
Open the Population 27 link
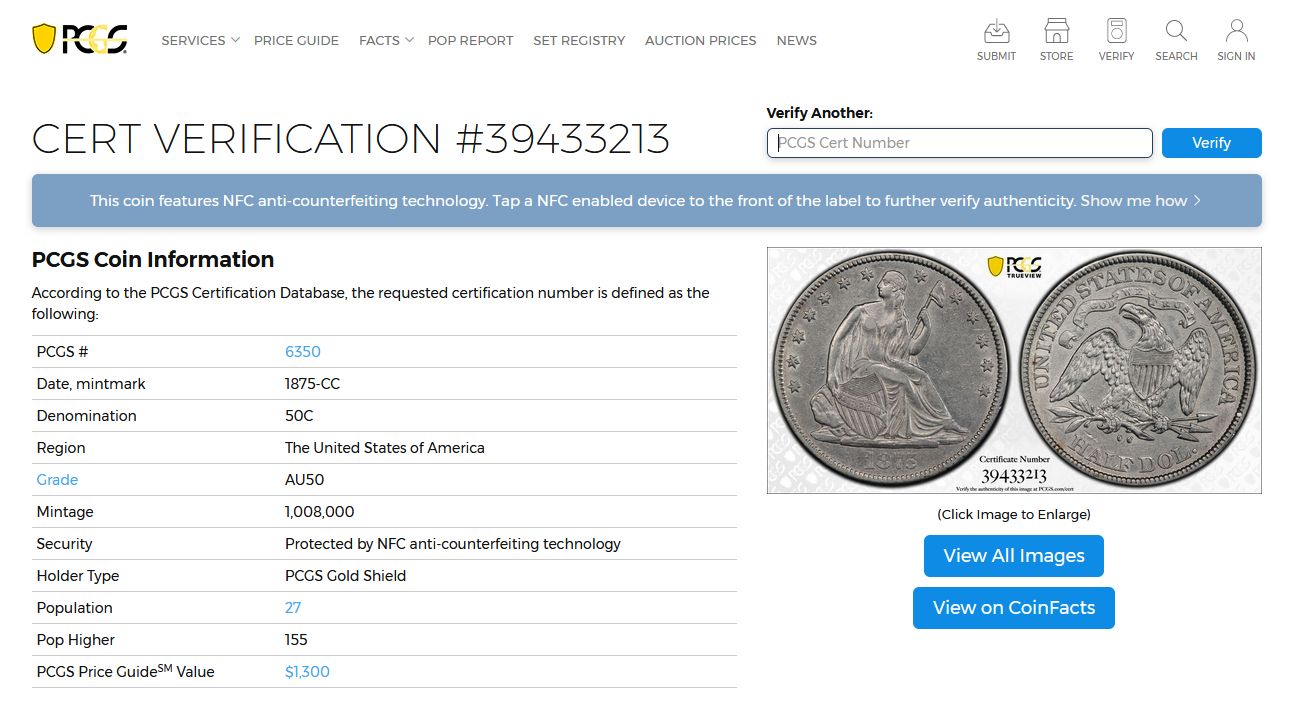(293, 608)
